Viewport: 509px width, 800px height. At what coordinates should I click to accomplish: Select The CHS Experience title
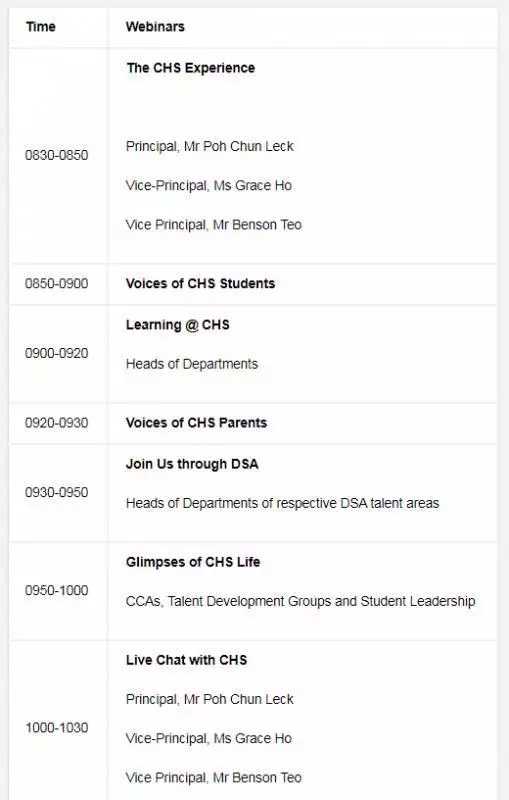click(x=191, y=68)
